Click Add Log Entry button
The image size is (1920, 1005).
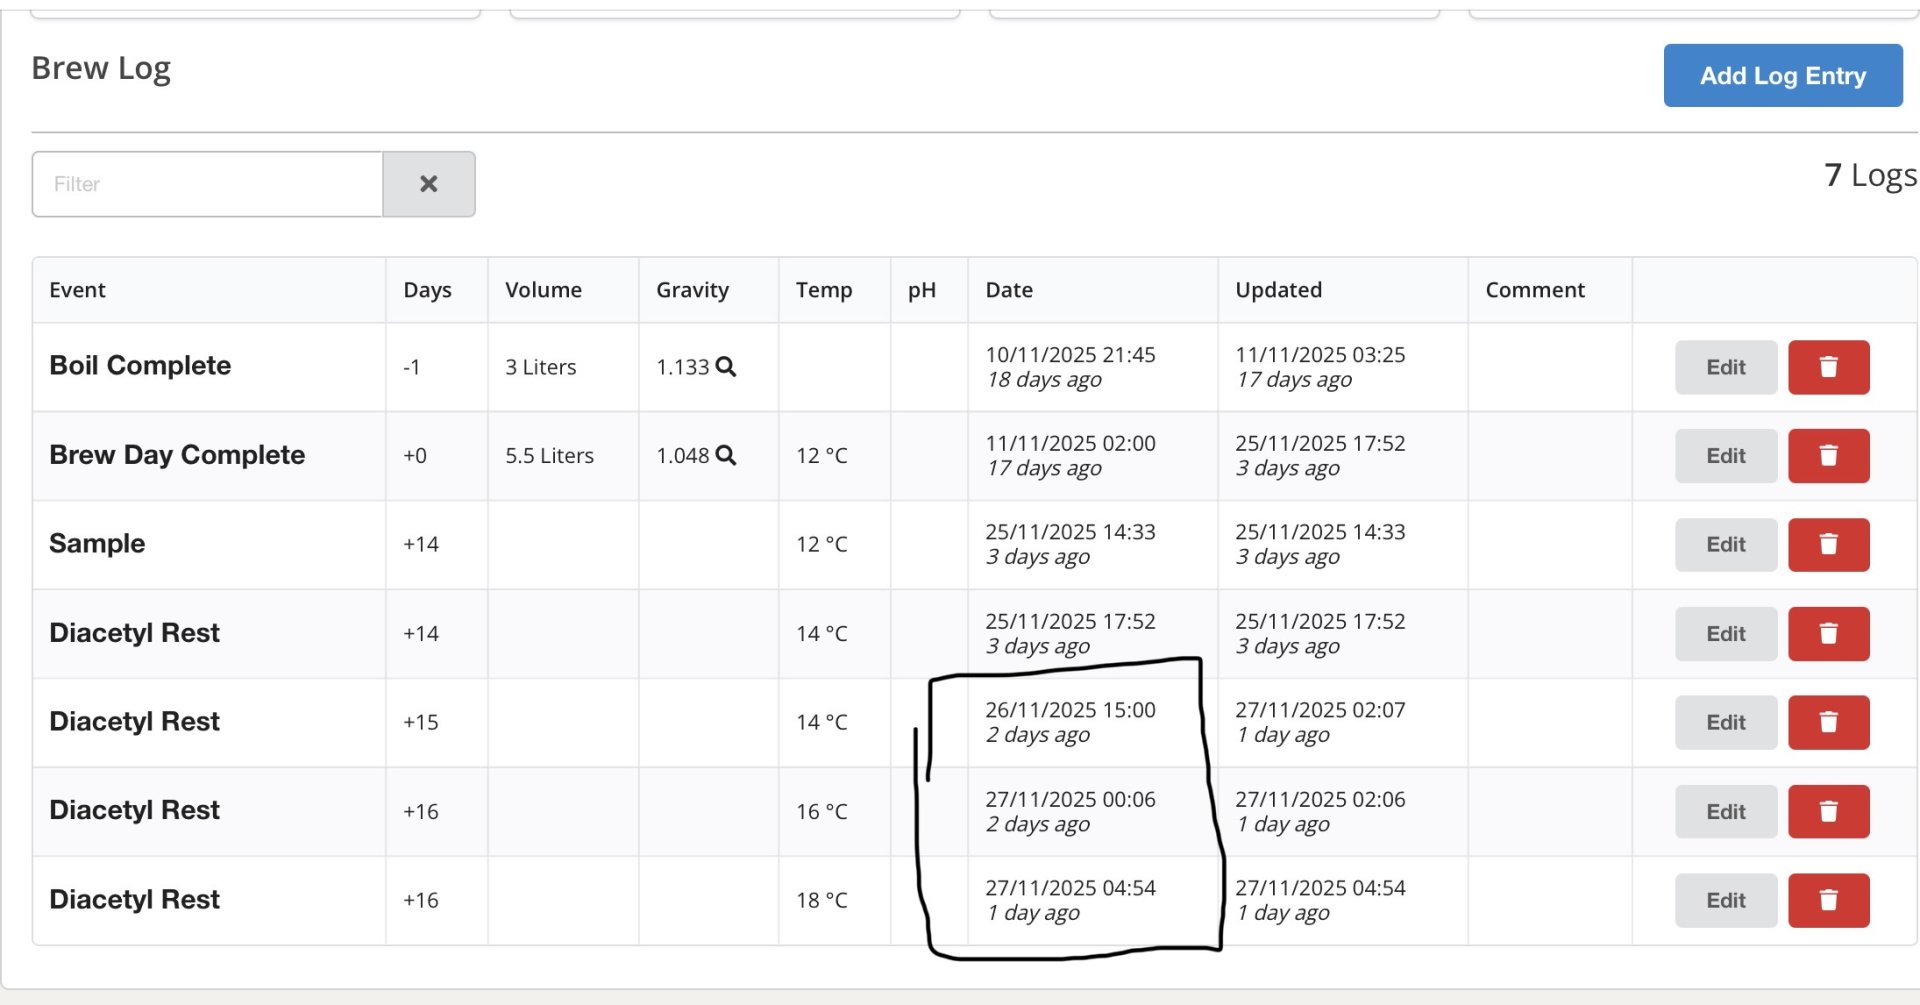click(x=1782, y=76)
